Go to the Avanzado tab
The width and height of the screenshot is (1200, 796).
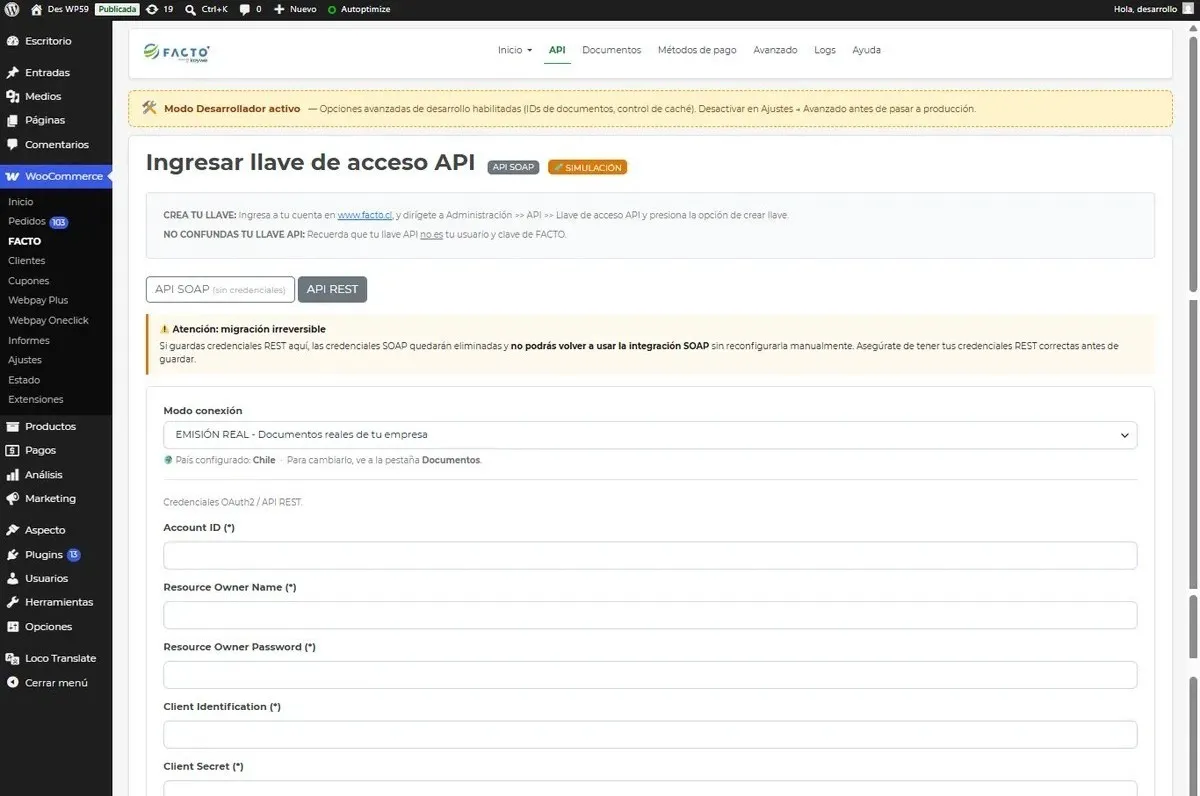click(x=775, y=50)
